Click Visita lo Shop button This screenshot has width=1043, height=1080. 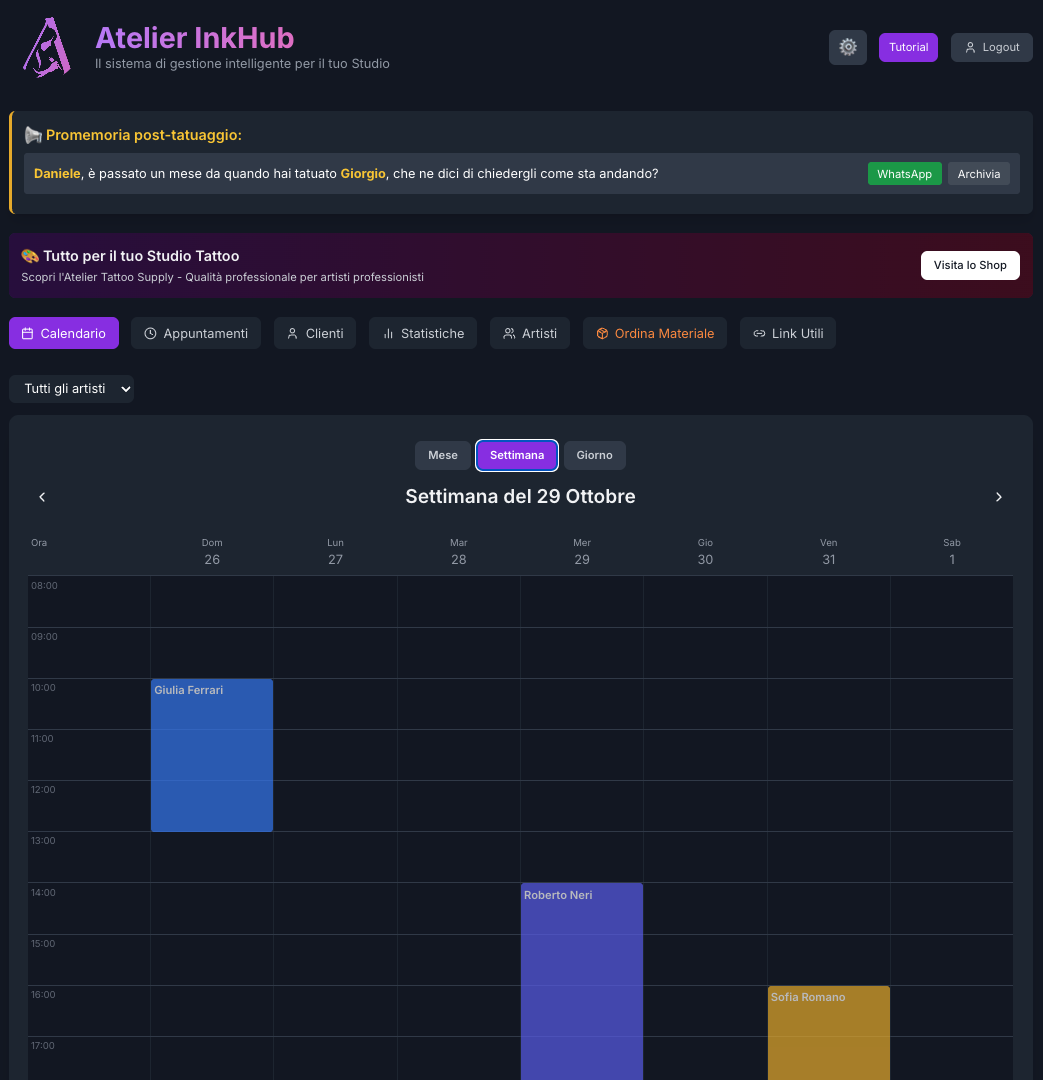[969, 265]
